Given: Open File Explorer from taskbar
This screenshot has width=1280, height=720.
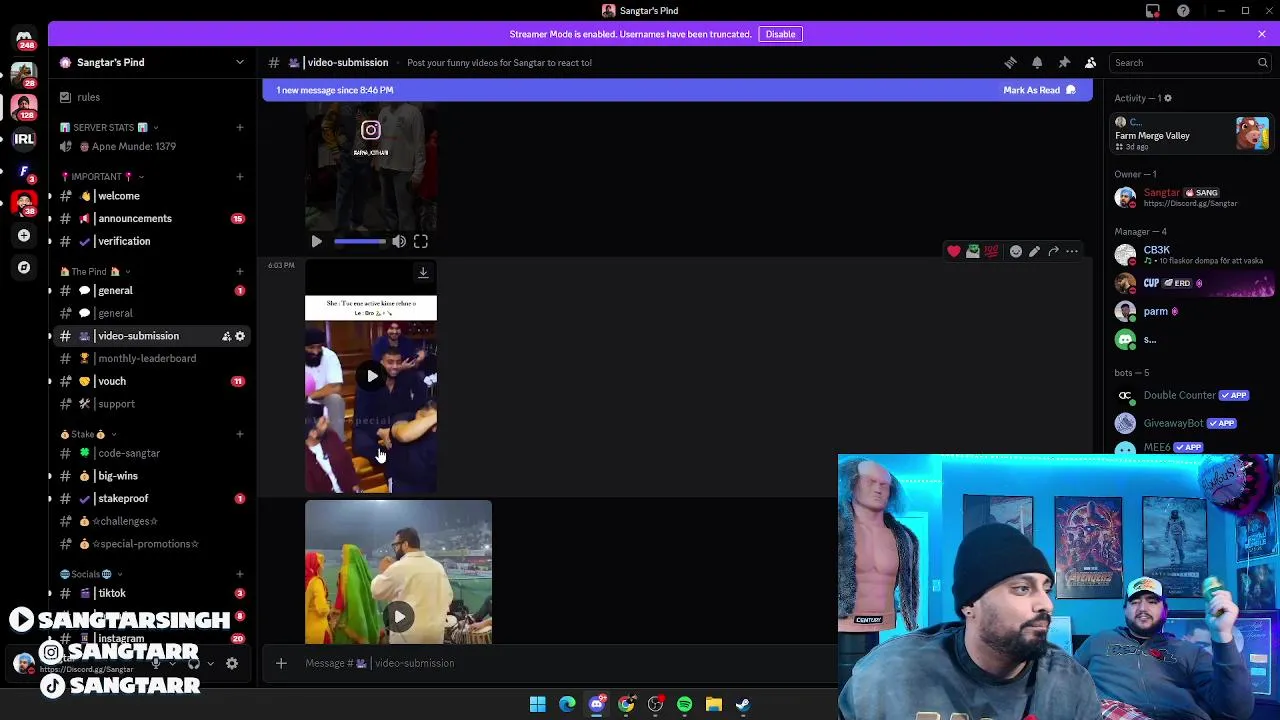Looking at the screenshot, I should (x=714, y=704).
